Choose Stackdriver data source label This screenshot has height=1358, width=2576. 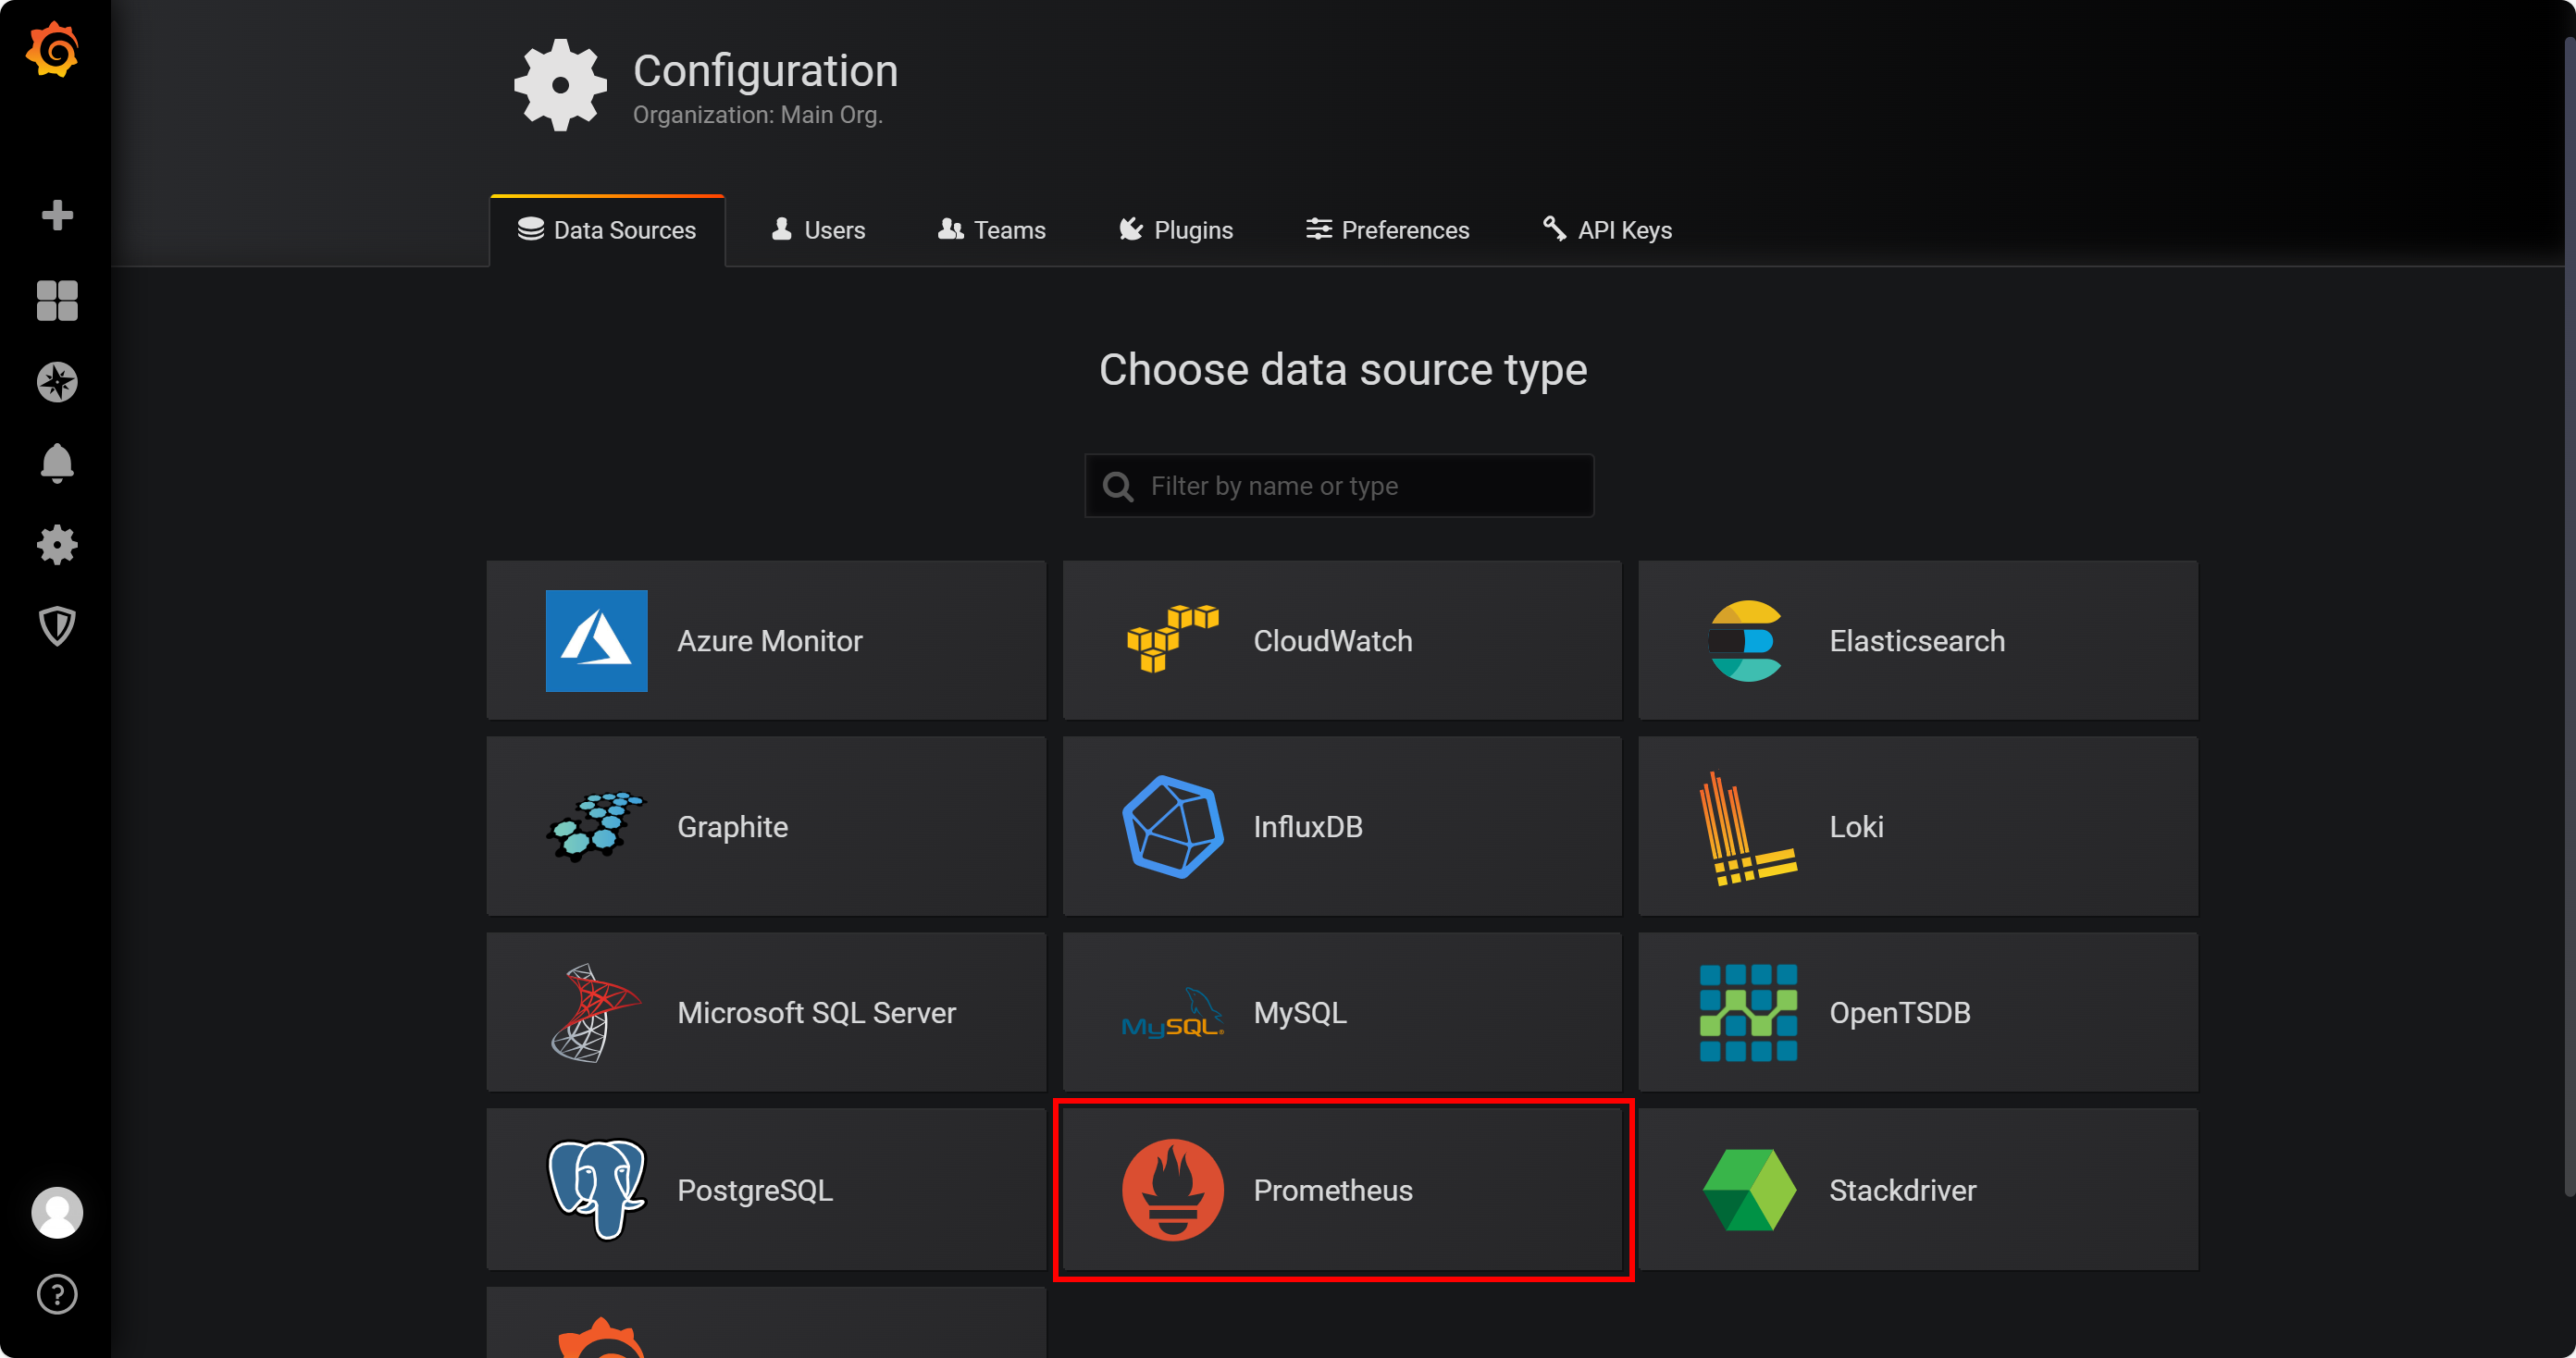(x=1903, y=1190)
